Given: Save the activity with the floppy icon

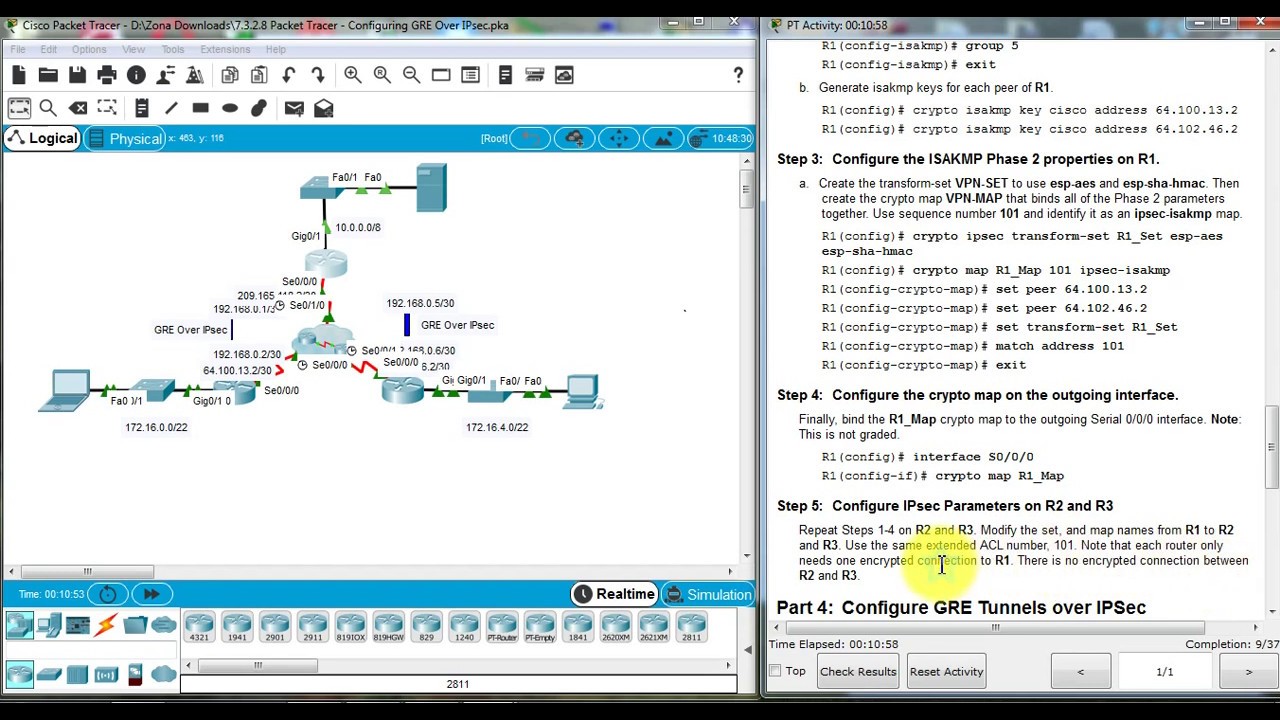Looking at the screenshot, I should click(x=77, y=75).
